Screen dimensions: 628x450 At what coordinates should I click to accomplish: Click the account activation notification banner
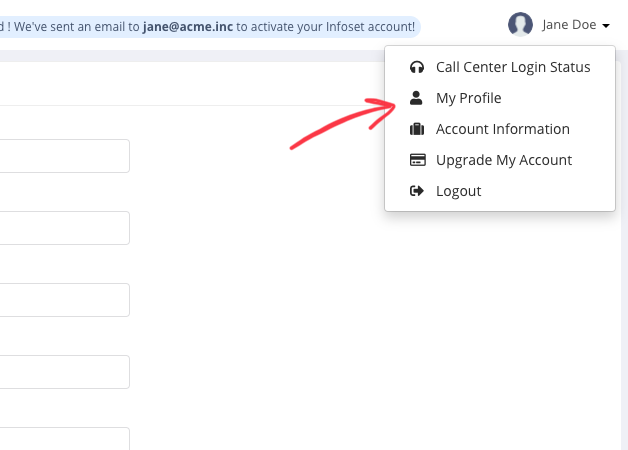210,27
